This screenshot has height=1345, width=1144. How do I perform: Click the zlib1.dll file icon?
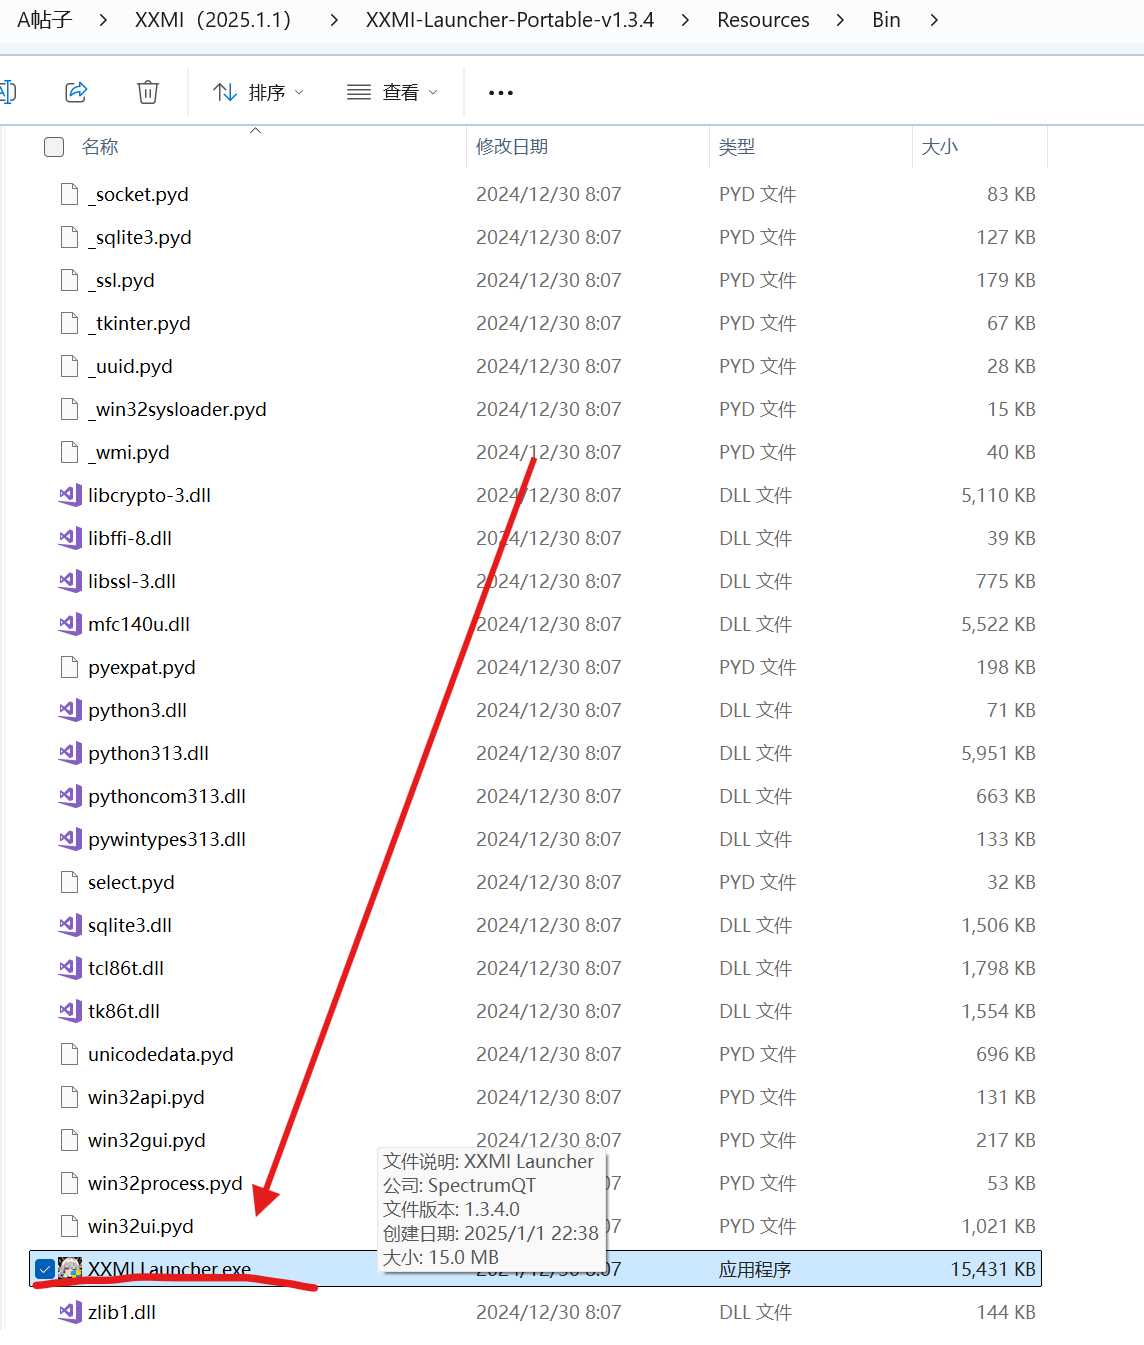(x=69, y=1312)
